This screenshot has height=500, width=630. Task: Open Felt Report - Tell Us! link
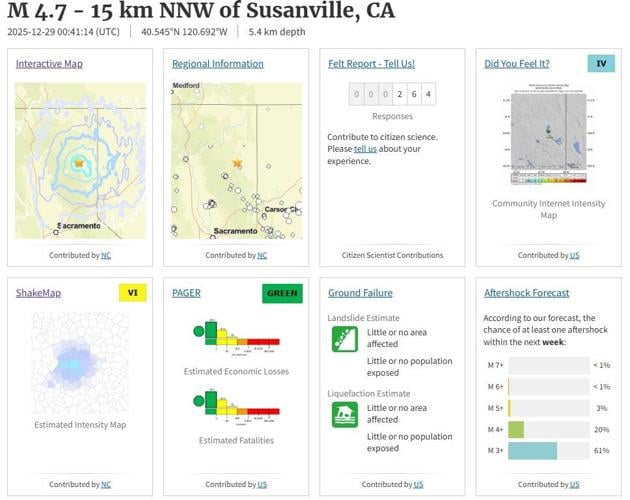[371, 64]
